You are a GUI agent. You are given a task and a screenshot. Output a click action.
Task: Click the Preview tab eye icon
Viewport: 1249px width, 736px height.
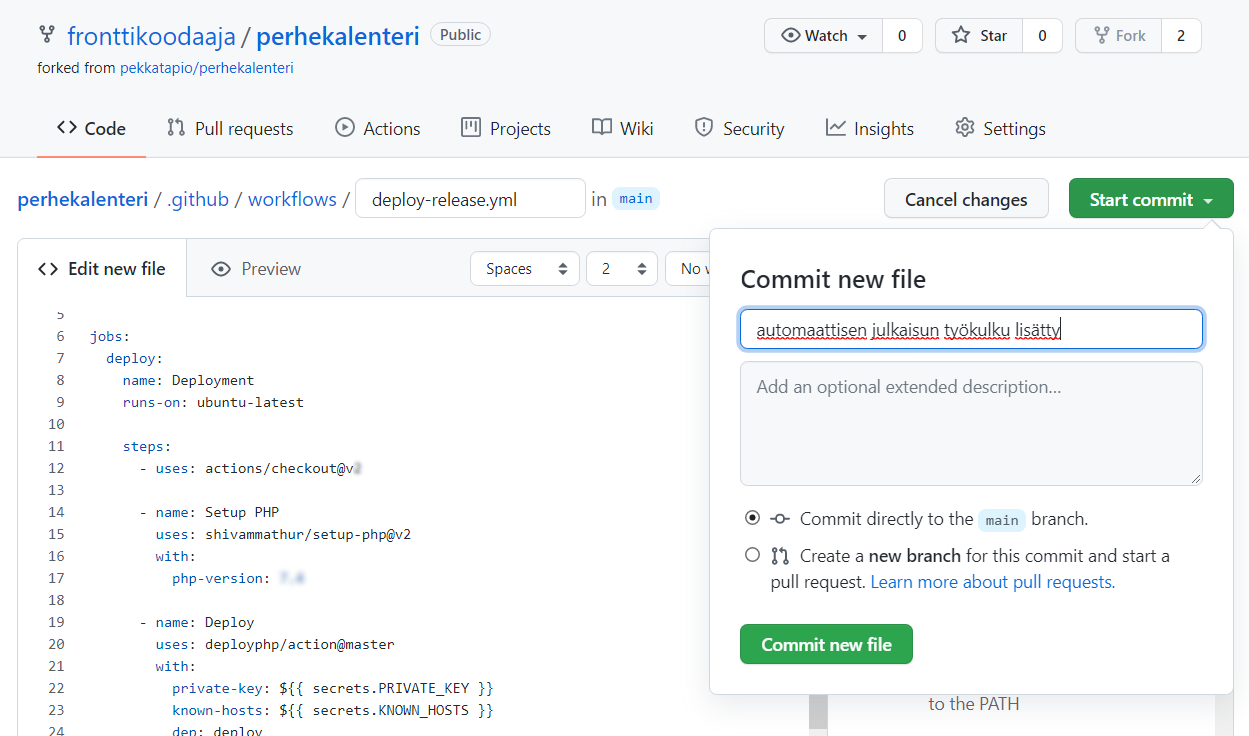click(221, 269)
